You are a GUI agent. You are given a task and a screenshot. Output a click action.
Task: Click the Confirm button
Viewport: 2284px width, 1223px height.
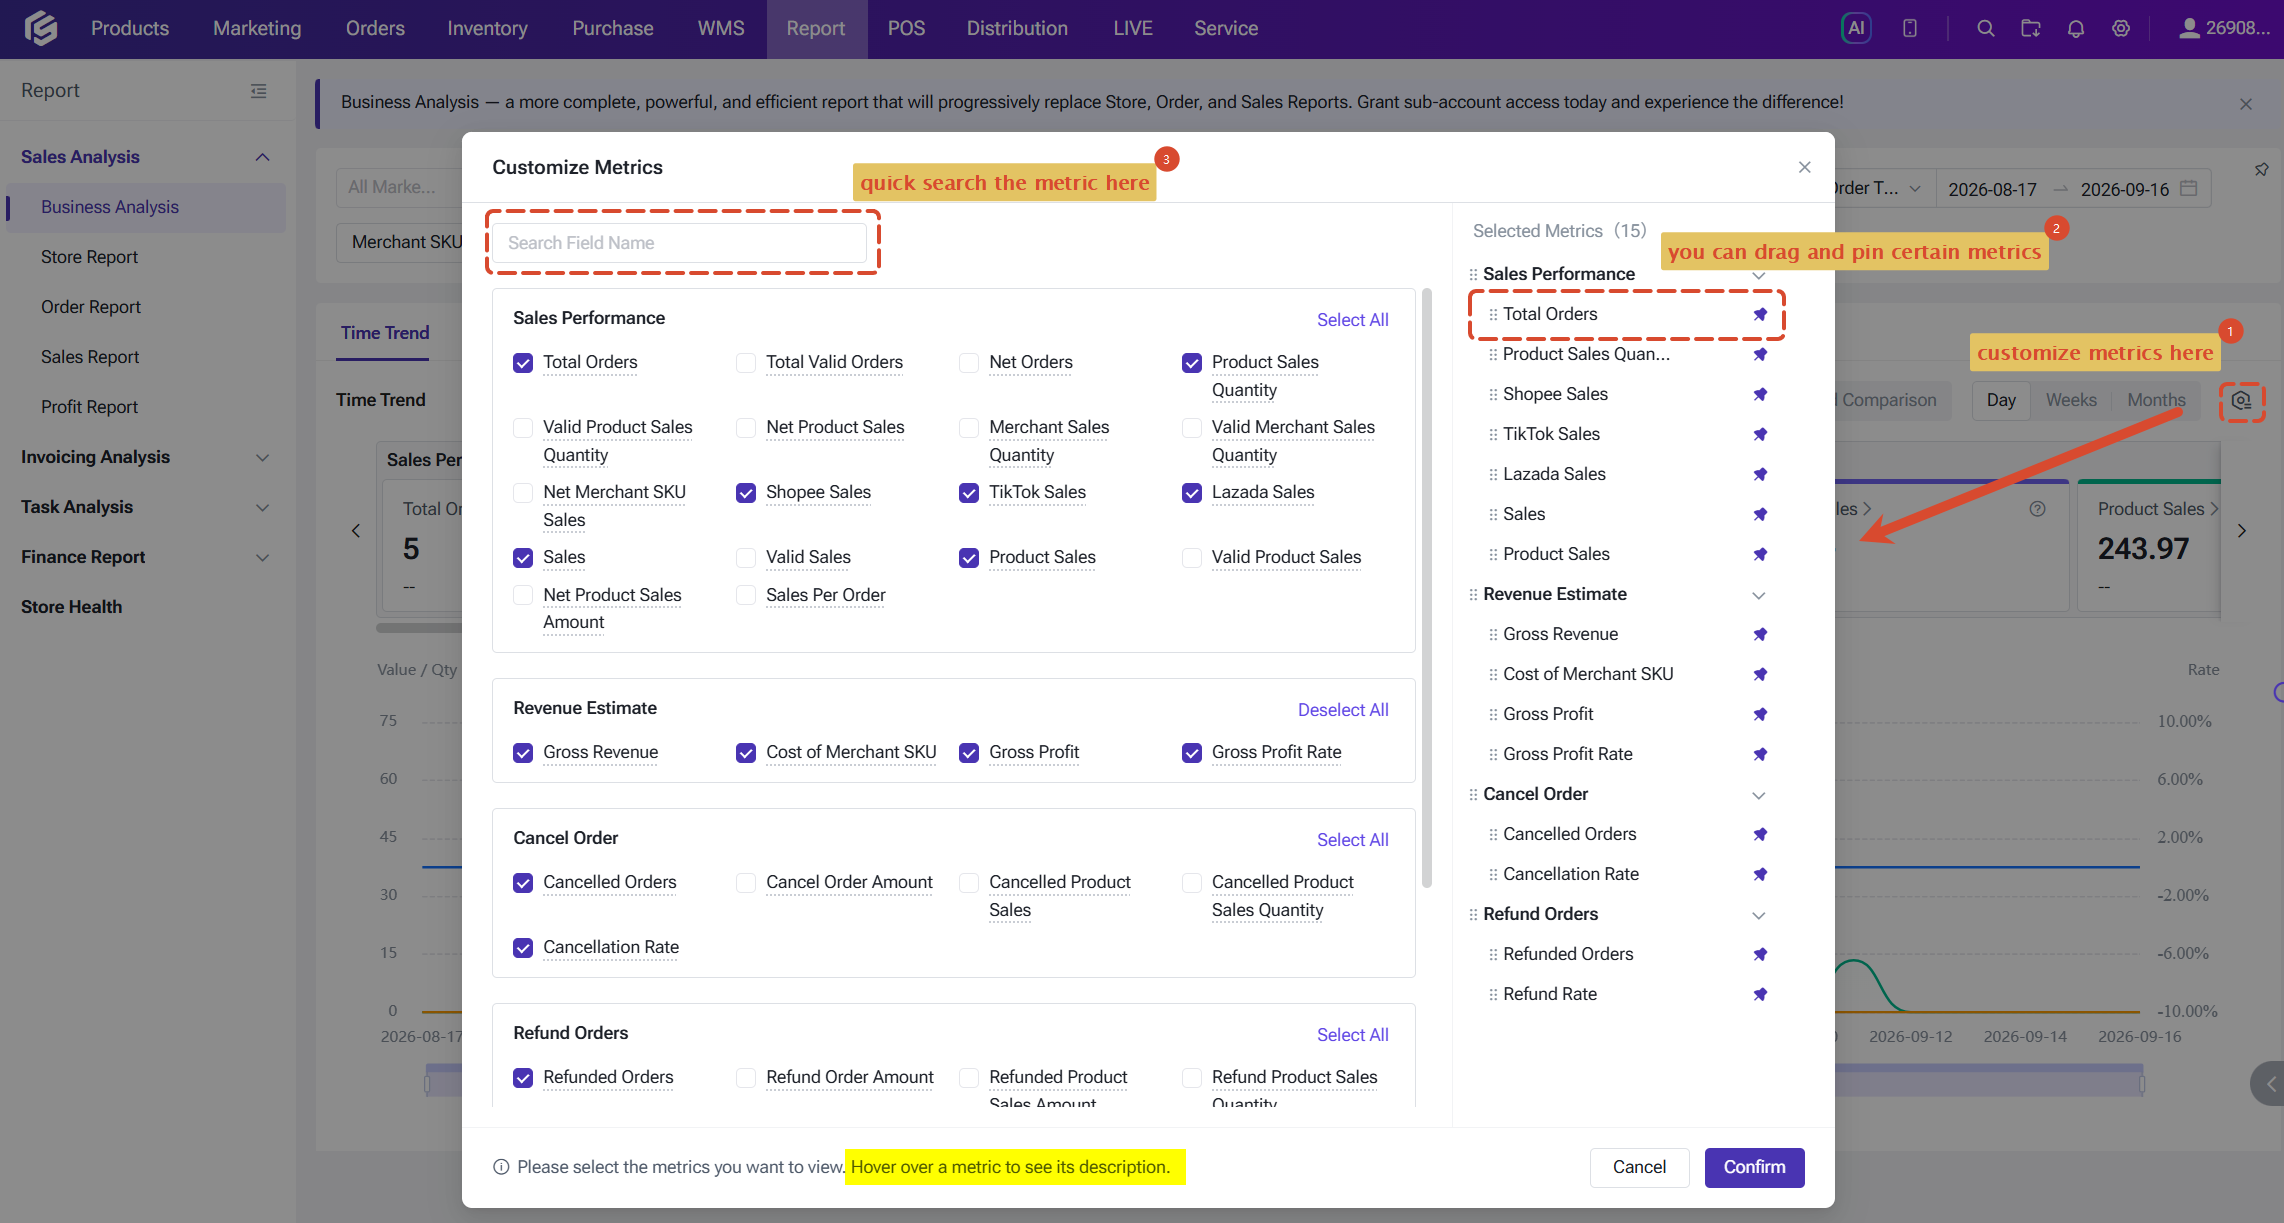point(1754,1167)
